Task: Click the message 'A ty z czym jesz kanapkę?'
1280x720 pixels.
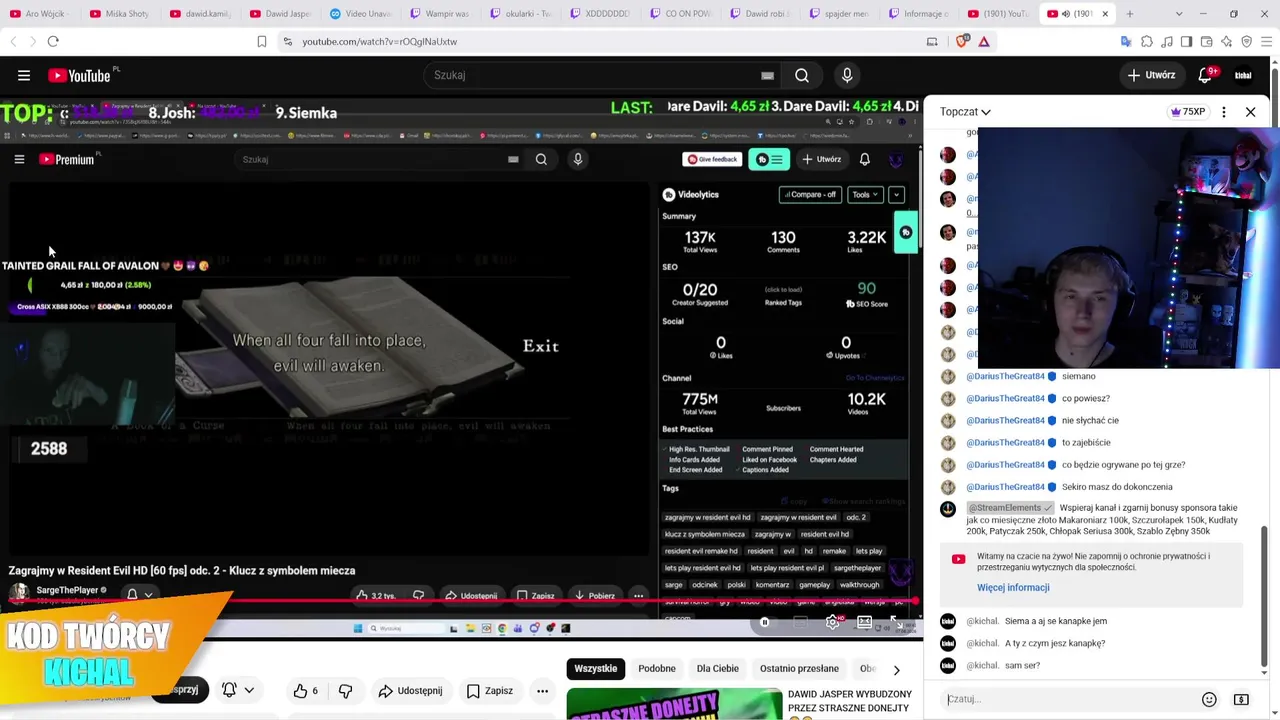Action: 1055,644
